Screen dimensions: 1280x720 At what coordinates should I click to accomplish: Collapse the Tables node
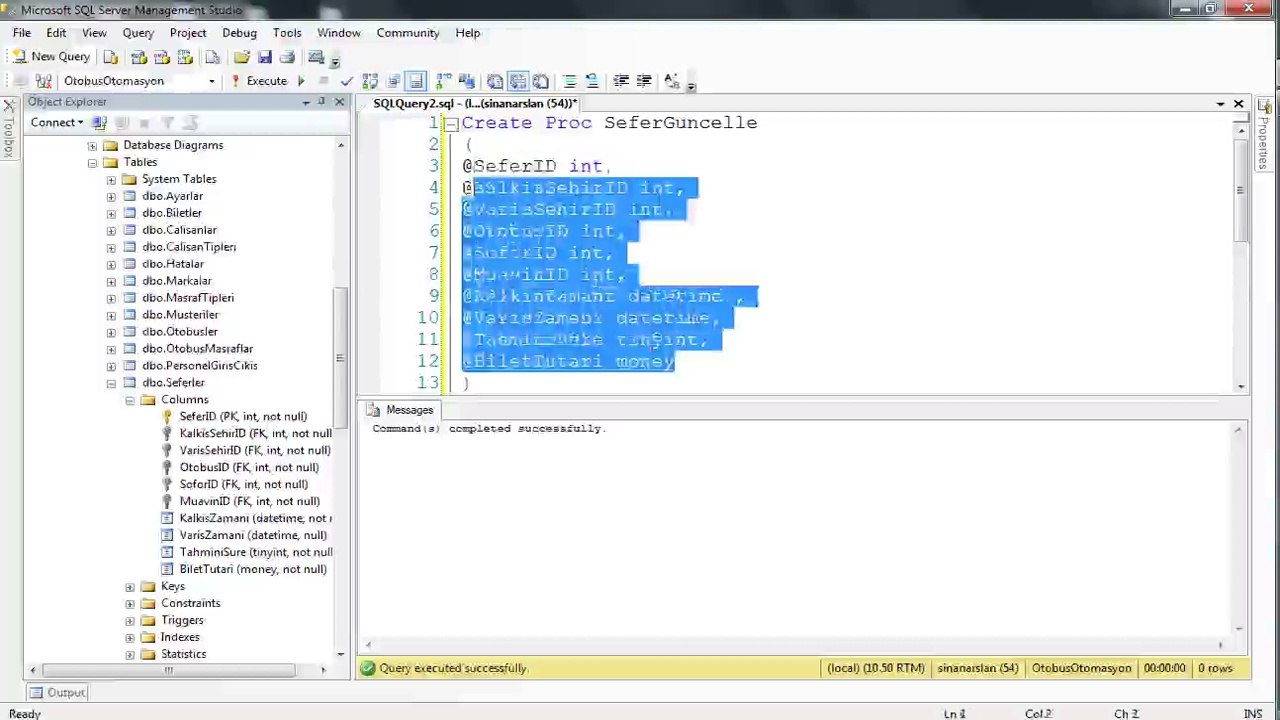(92, 162)
